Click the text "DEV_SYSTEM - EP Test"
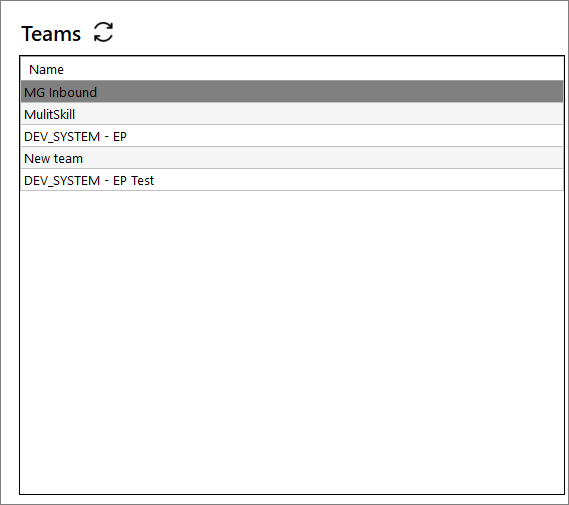This screenshot has height=505, width=569. 89,180
